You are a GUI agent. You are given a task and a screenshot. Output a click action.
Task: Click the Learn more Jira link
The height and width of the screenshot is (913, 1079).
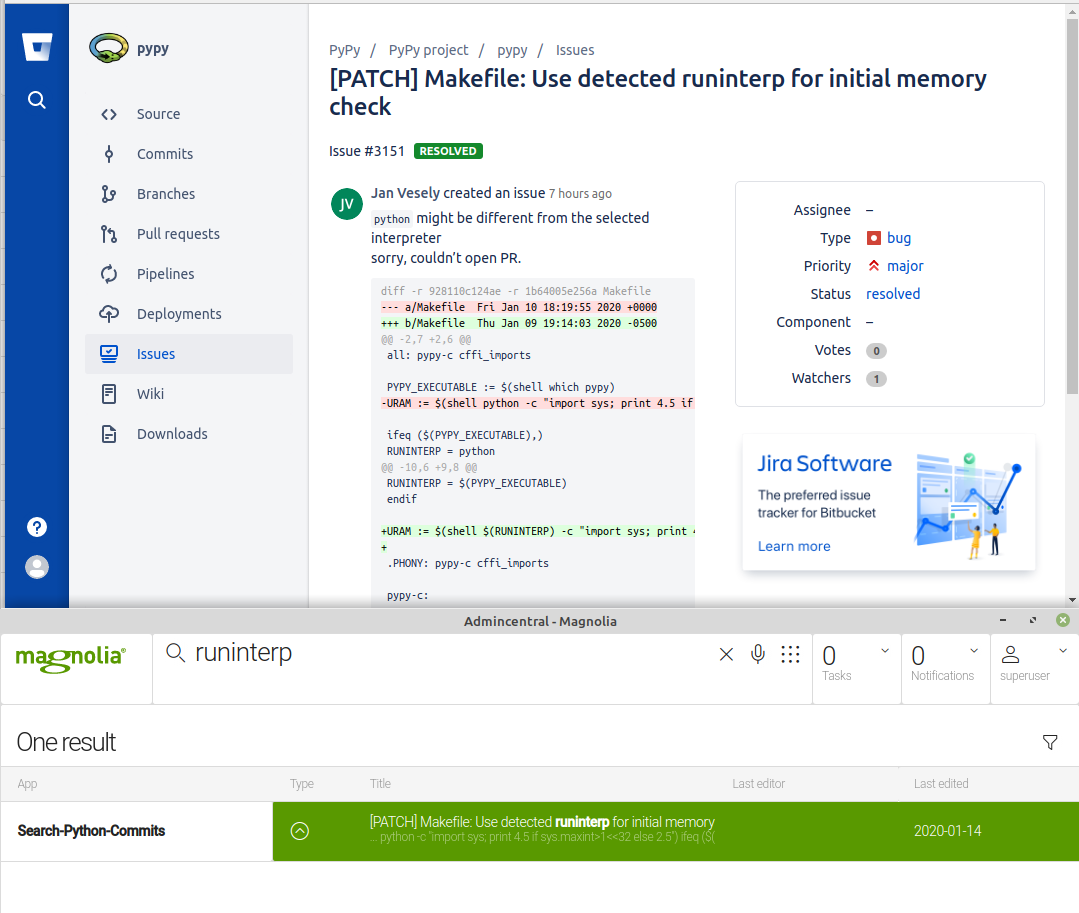tap(794, 546)
